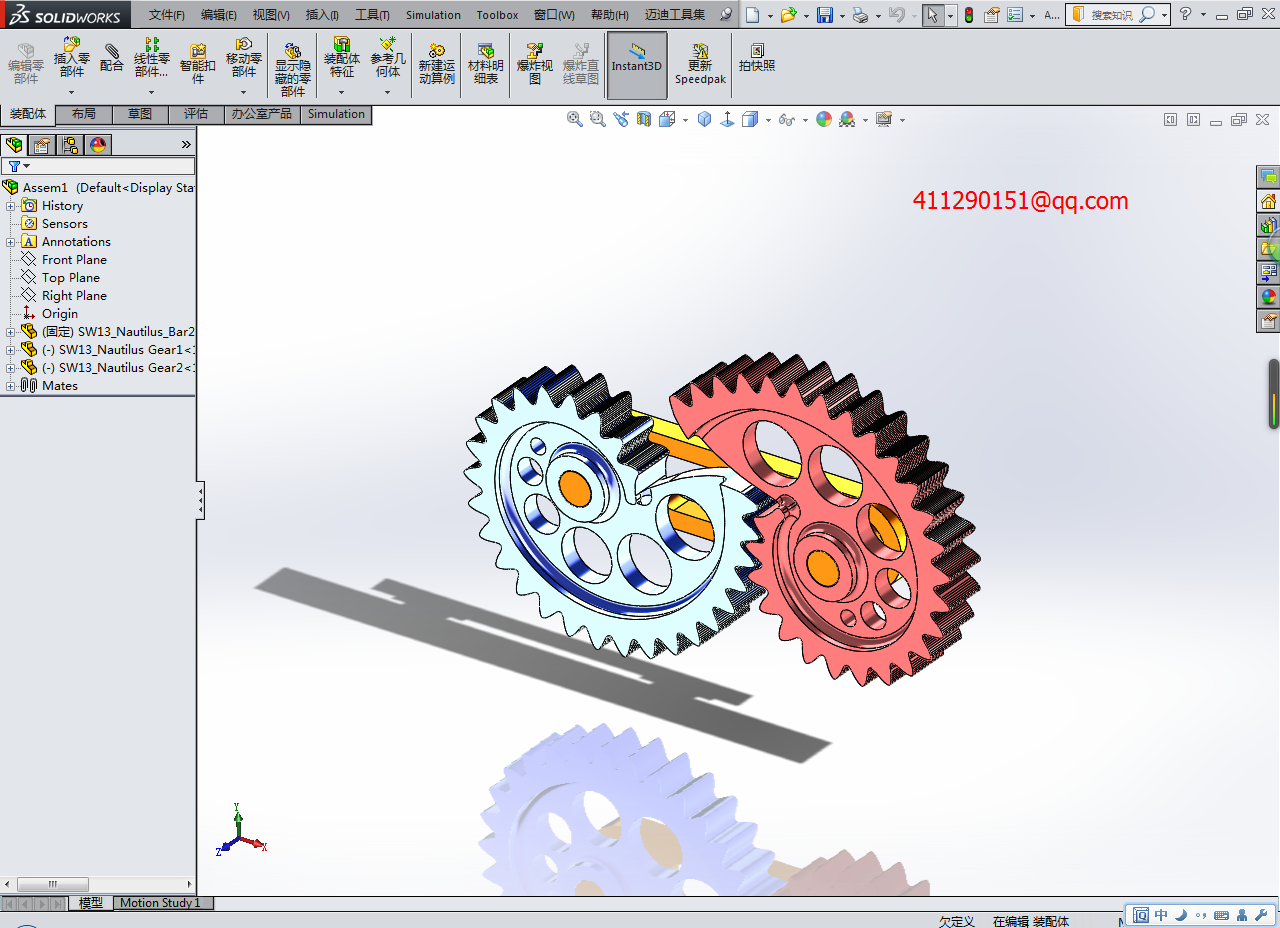The image size is (1280, 928).
Task: Expand the History tree node
Action: click(x=11, y=206)
